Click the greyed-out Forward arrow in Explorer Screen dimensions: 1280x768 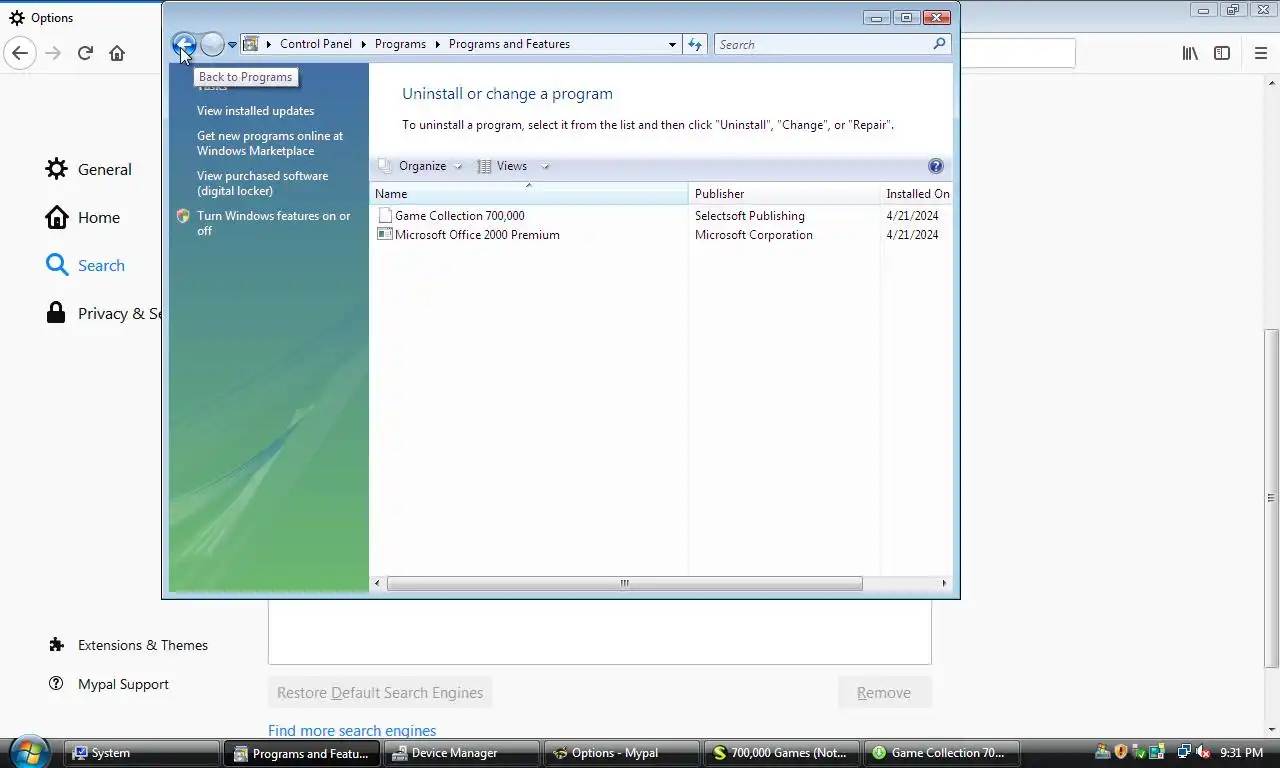tap(212, 44)
